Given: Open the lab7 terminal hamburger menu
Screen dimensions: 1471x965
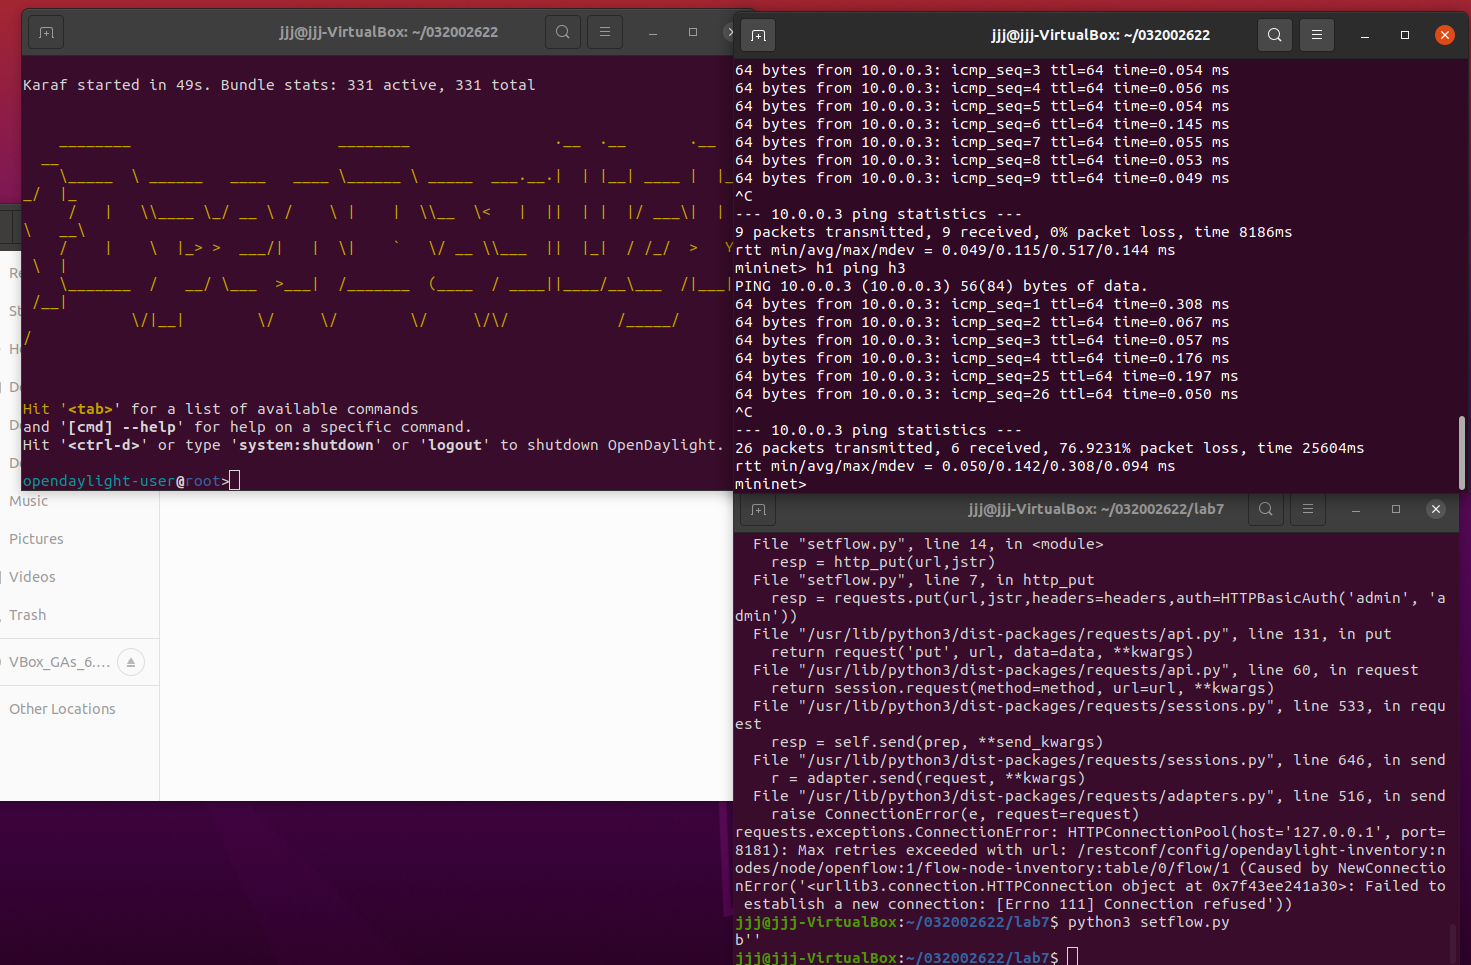Looking at the screenshot, I should pos(1308,509).
